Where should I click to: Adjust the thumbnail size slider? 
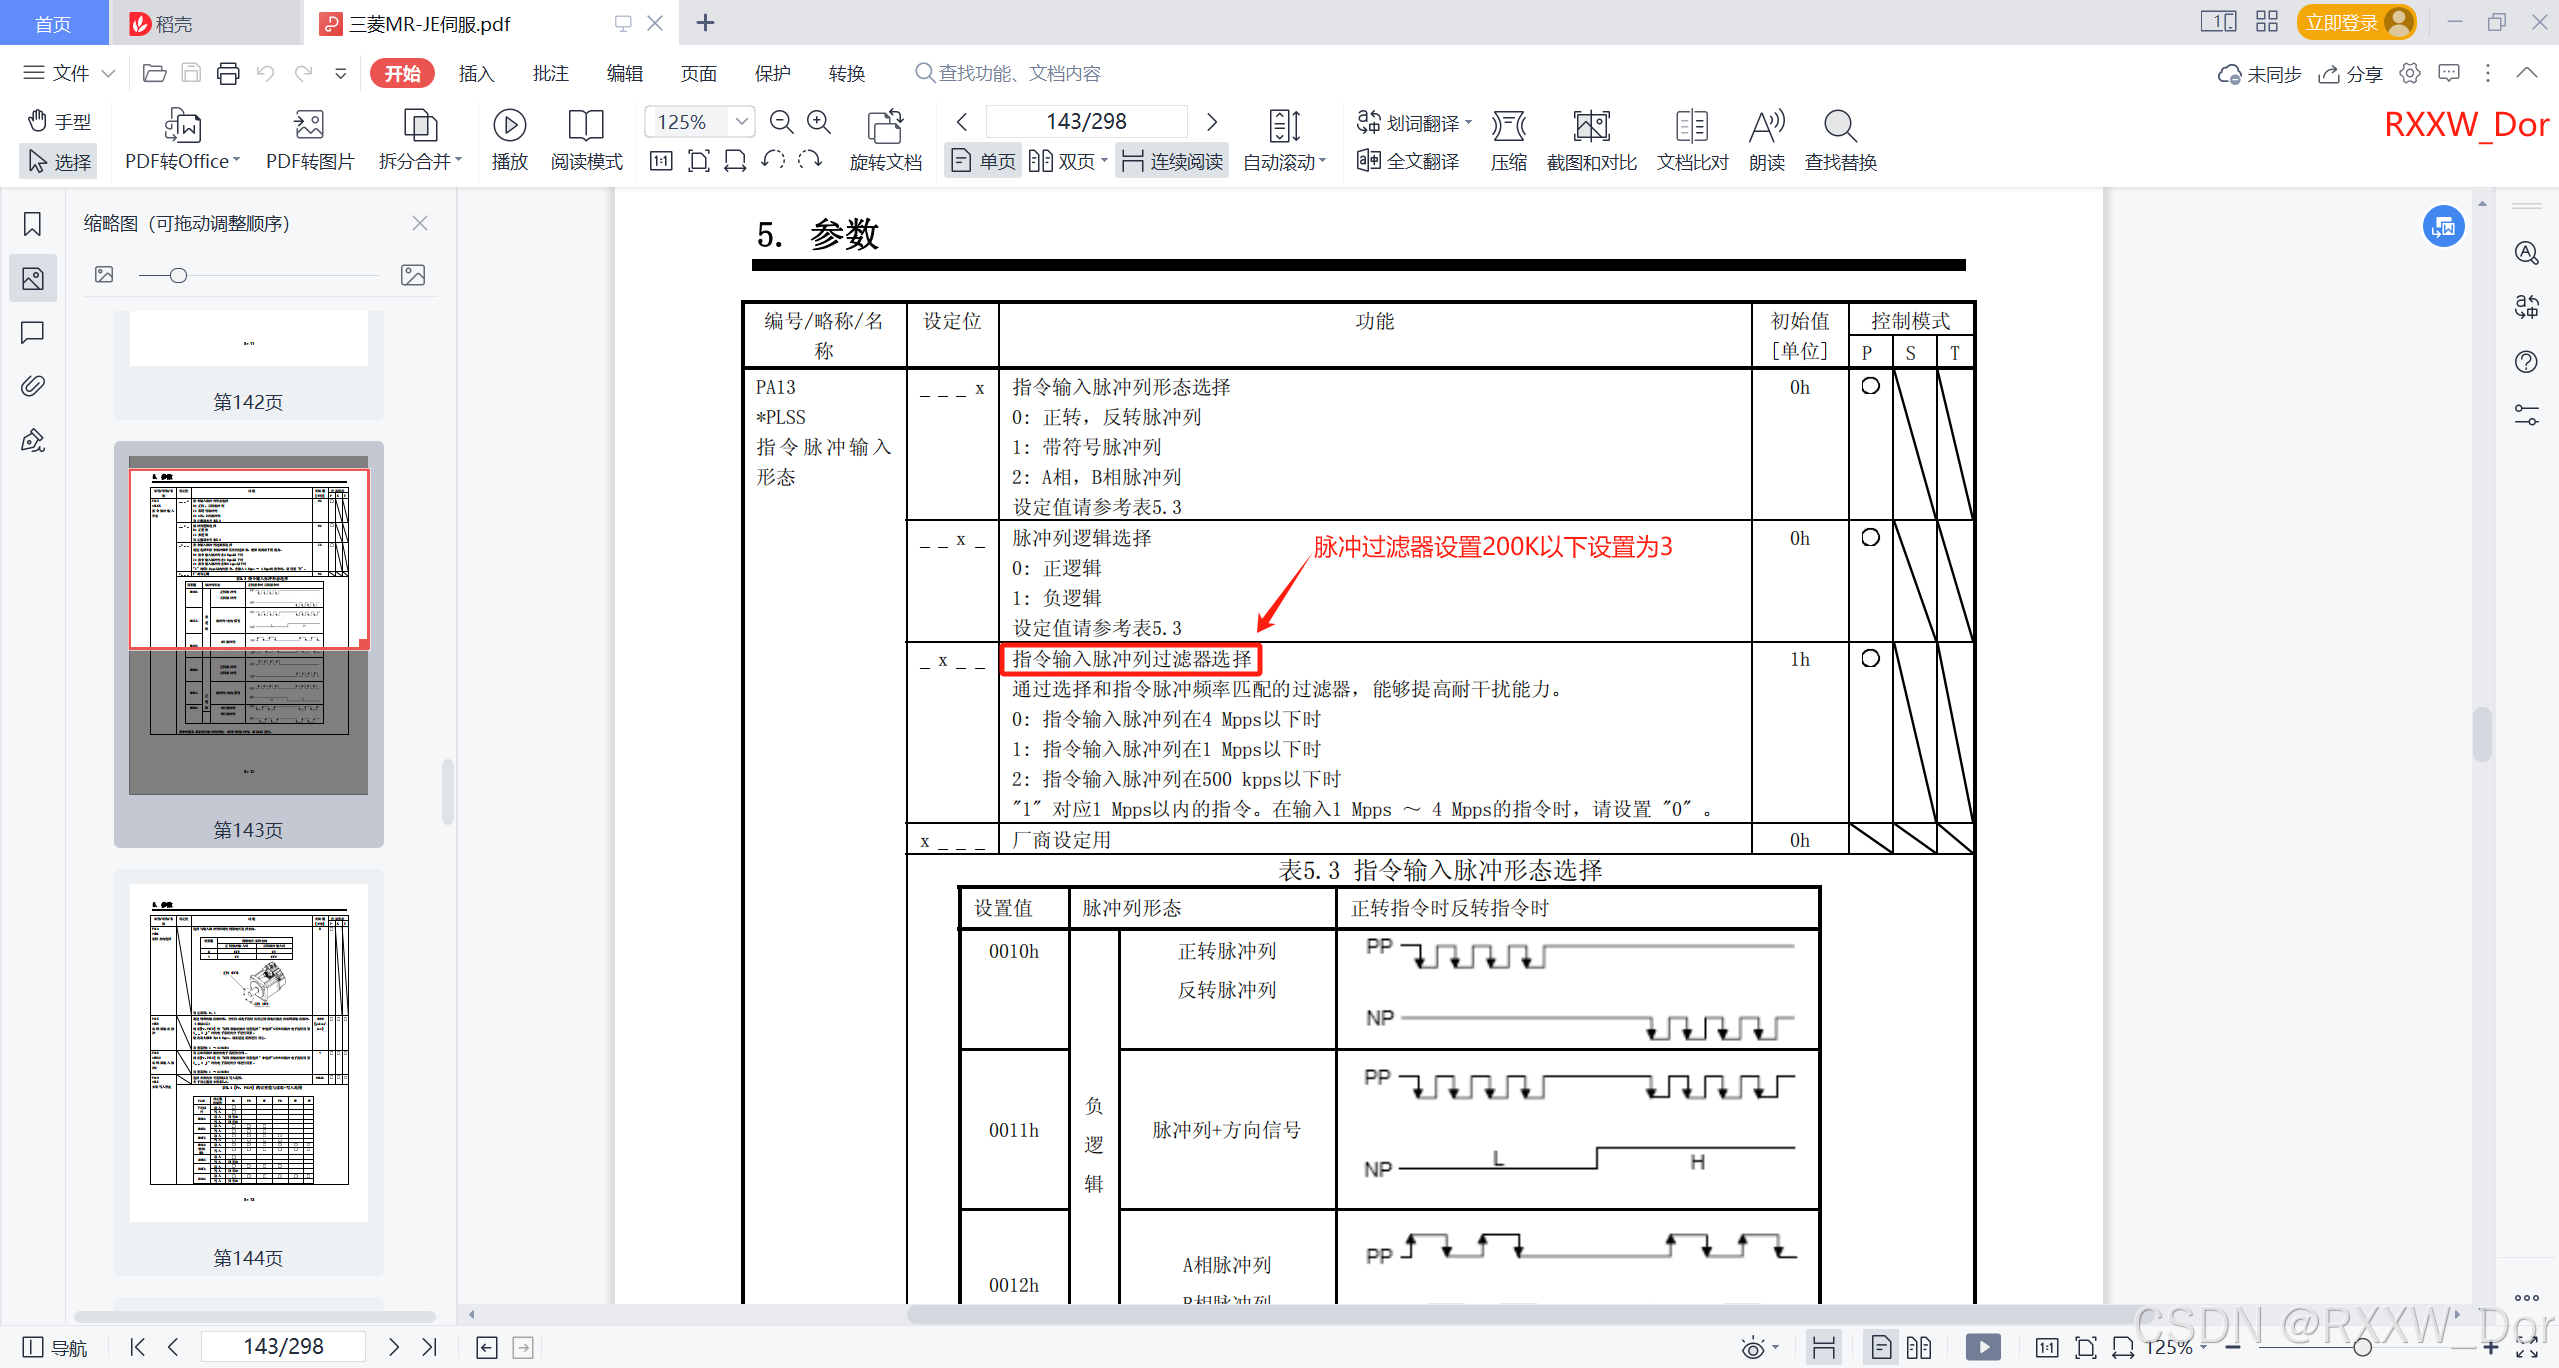click(x=178, y=275)
